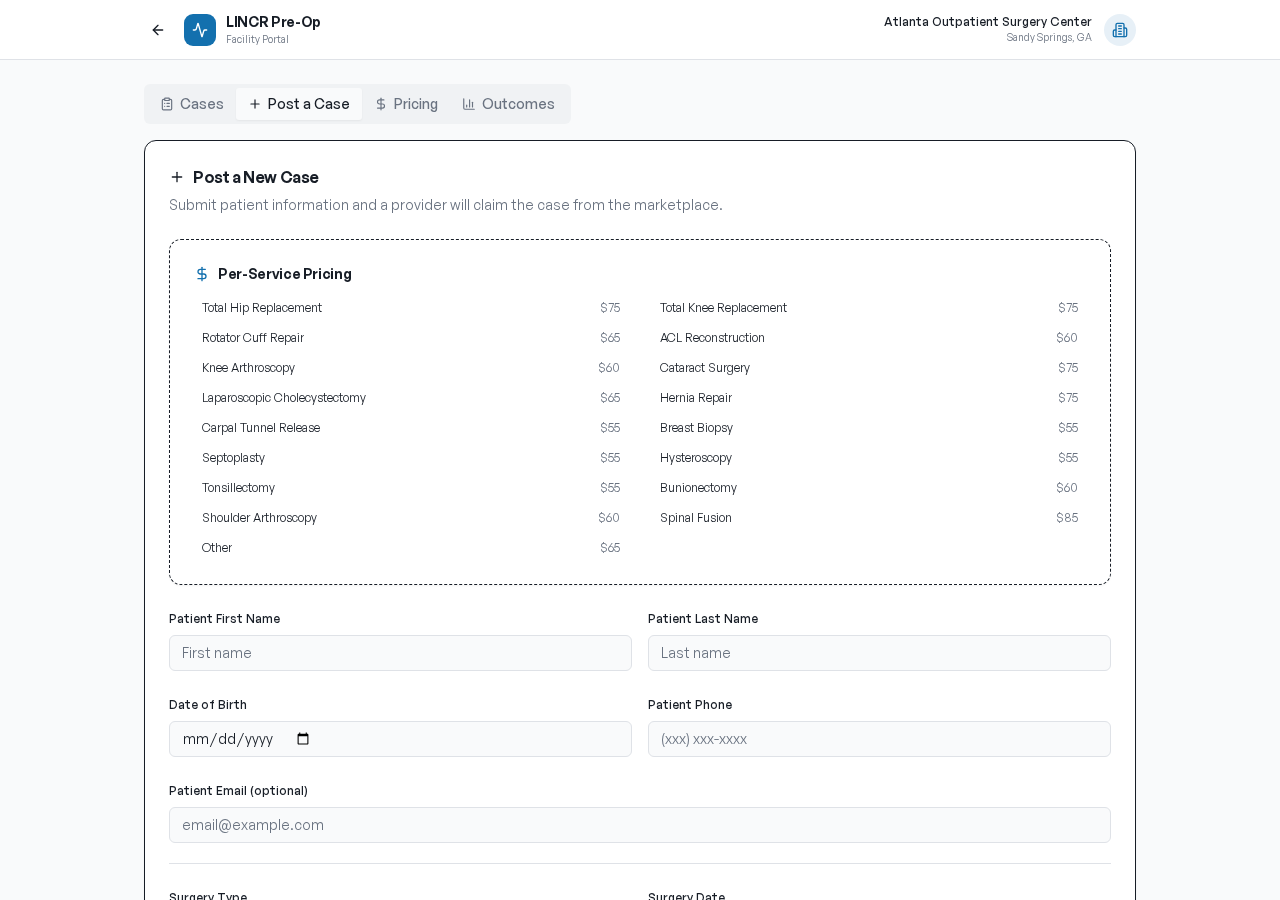Image resolution: width=1280 pixels, height=900 pixels.
Task: Click the Spinal Fusion pricing entry
Action: coord(868,518)
